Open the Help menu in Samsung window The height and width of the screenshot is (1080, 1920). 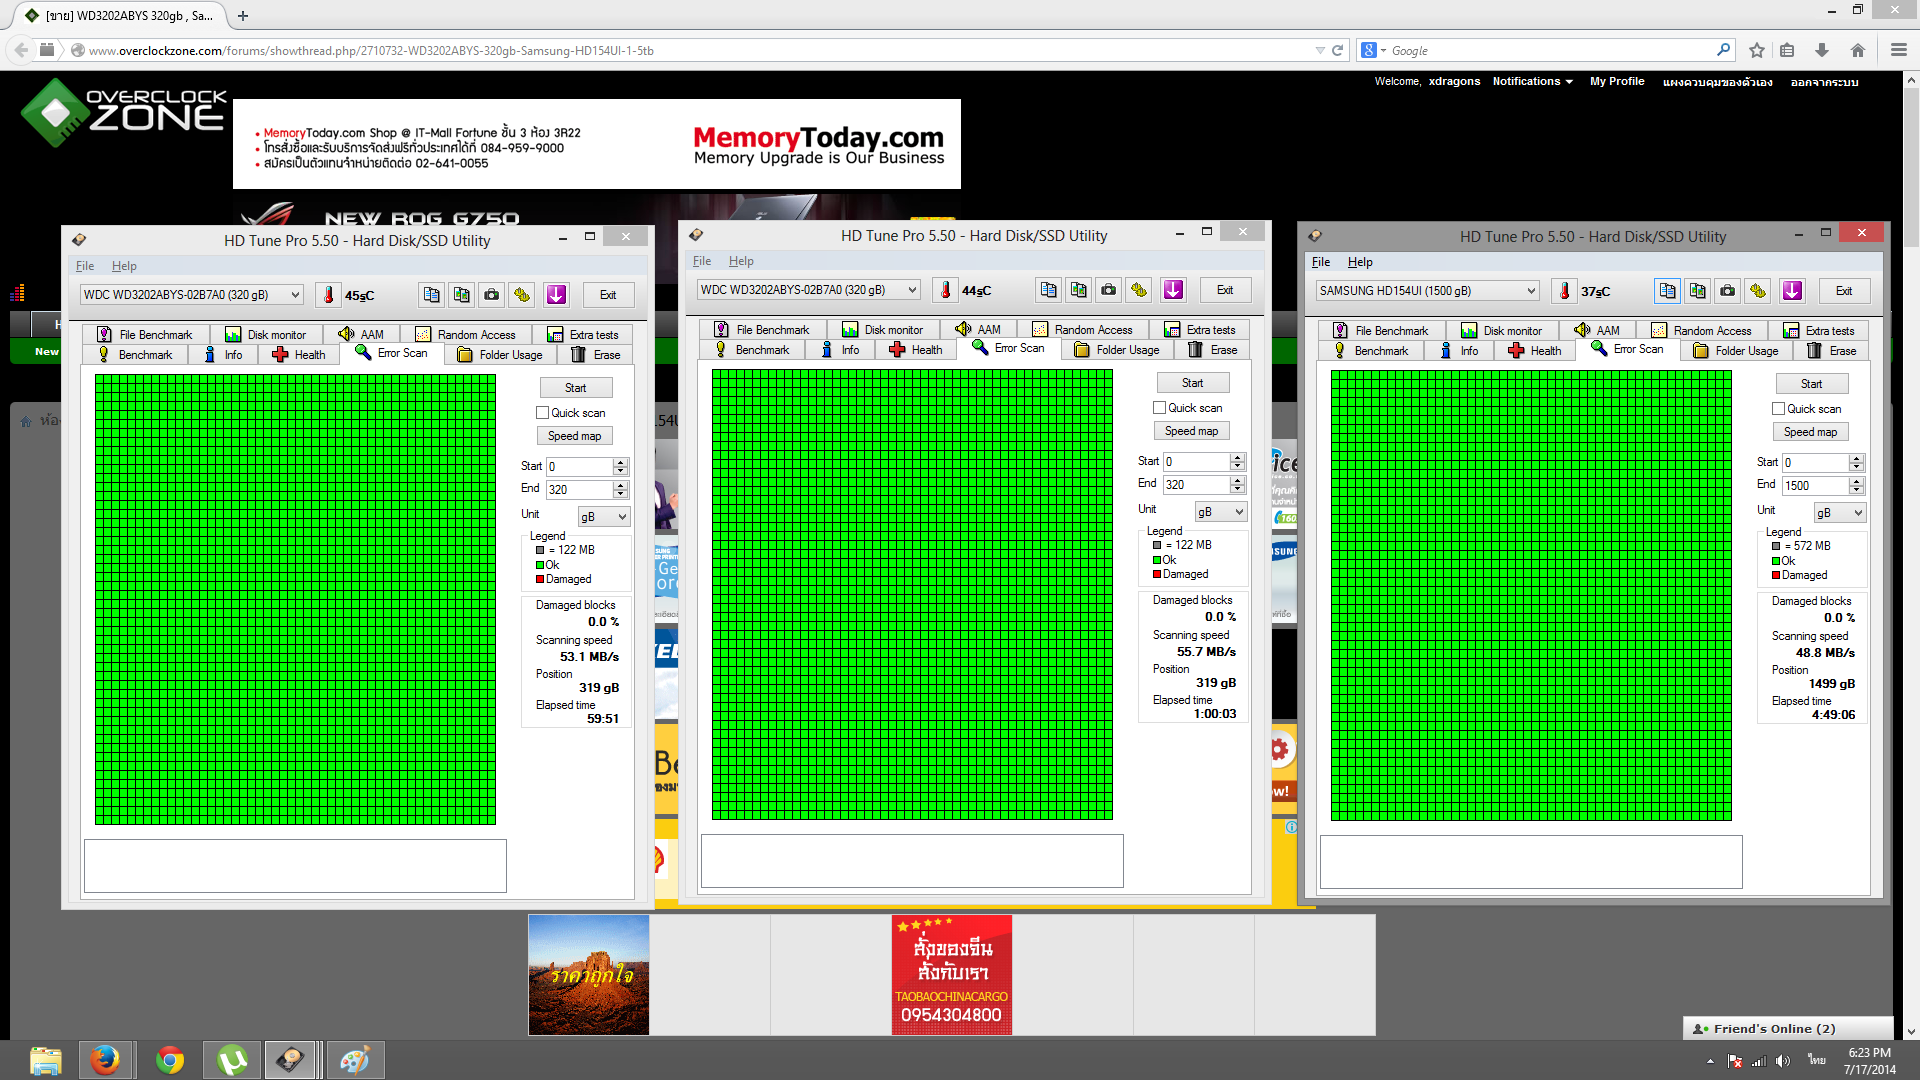point(1360,262)
